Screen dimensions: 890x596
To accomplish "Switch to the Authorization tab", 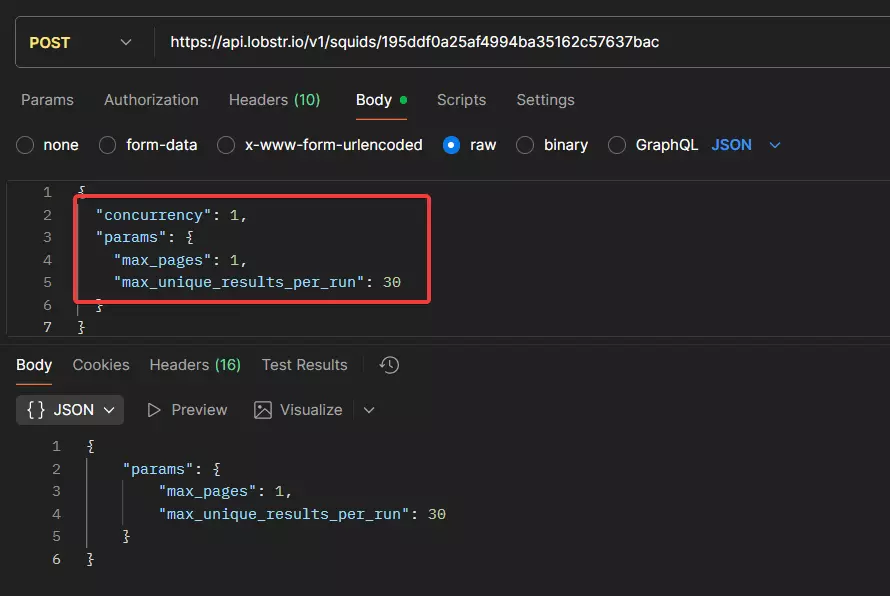I will point(151,100).
